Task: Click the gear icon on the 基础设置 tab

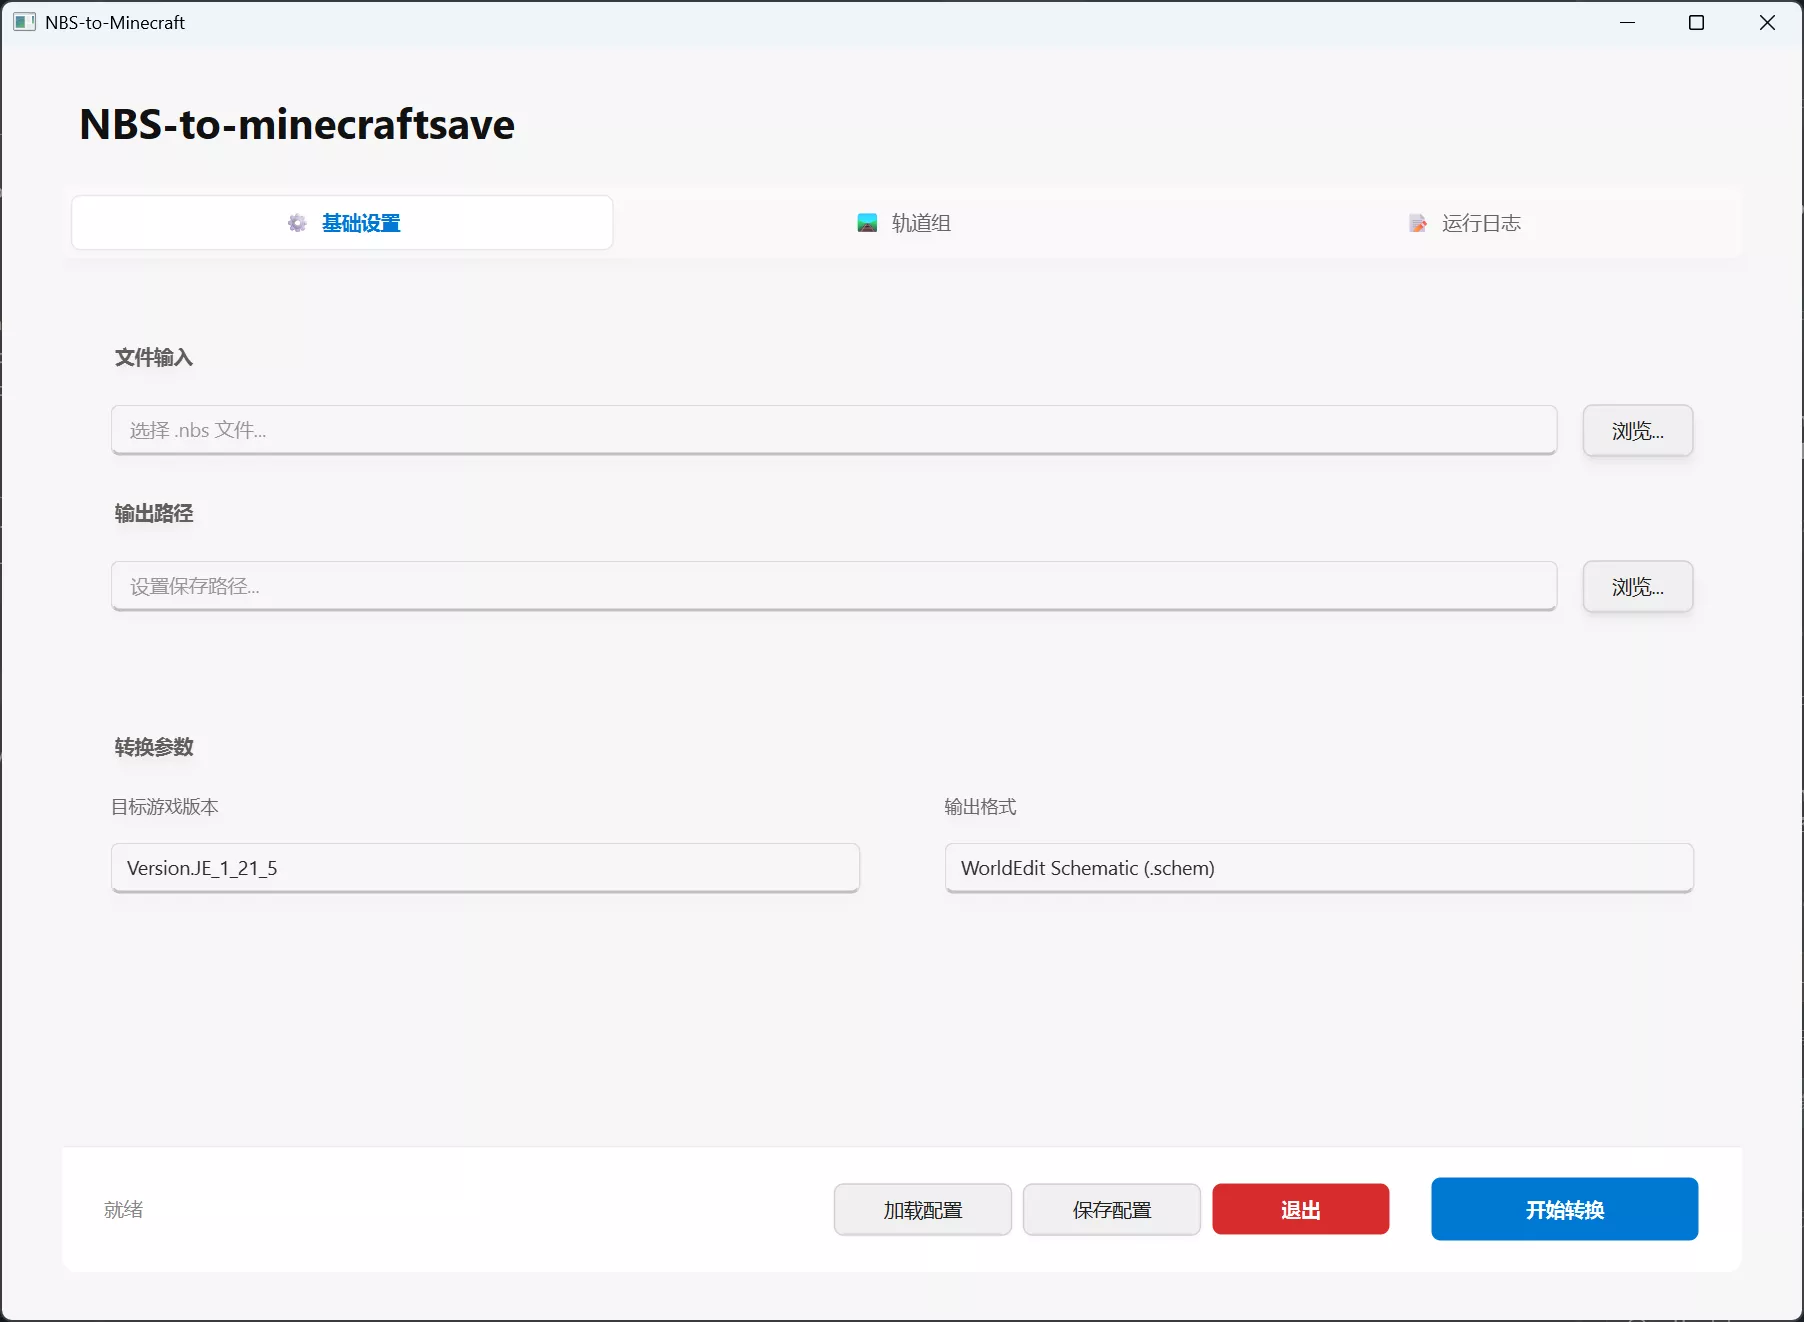Action: (297, 223)
